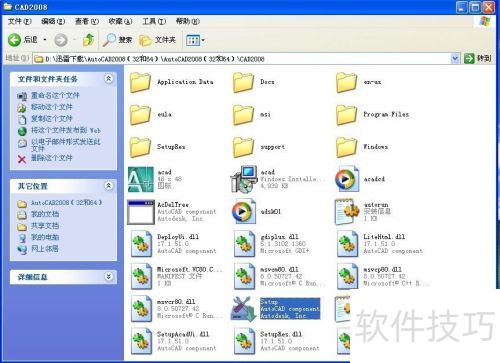Image resolution: width=500 pixels, height=363 pixels.
Task: Open the Search pane from toolbar
Action: 117,40
